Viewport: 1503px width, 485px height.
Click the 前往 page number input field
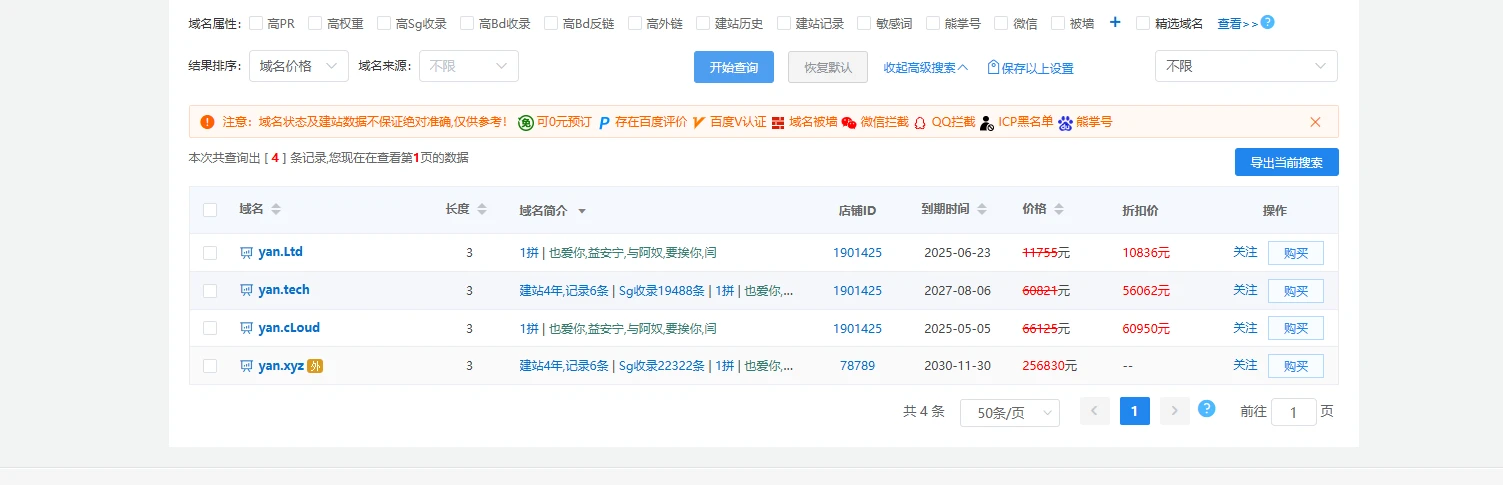pos(1293,412)
